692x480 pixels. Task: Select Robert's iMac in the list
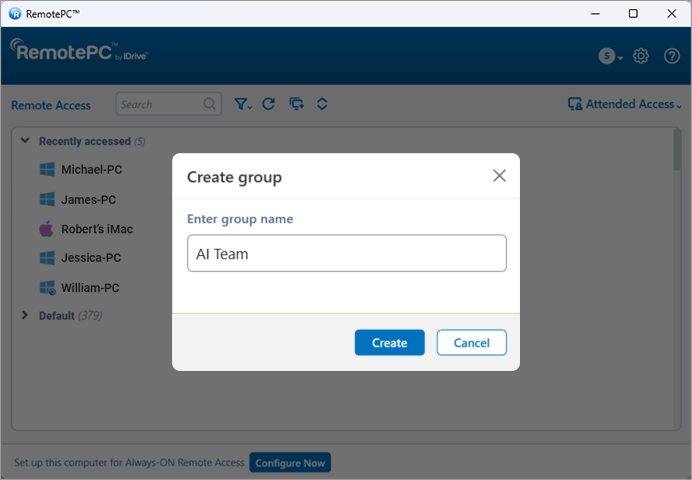pos(96,229)
